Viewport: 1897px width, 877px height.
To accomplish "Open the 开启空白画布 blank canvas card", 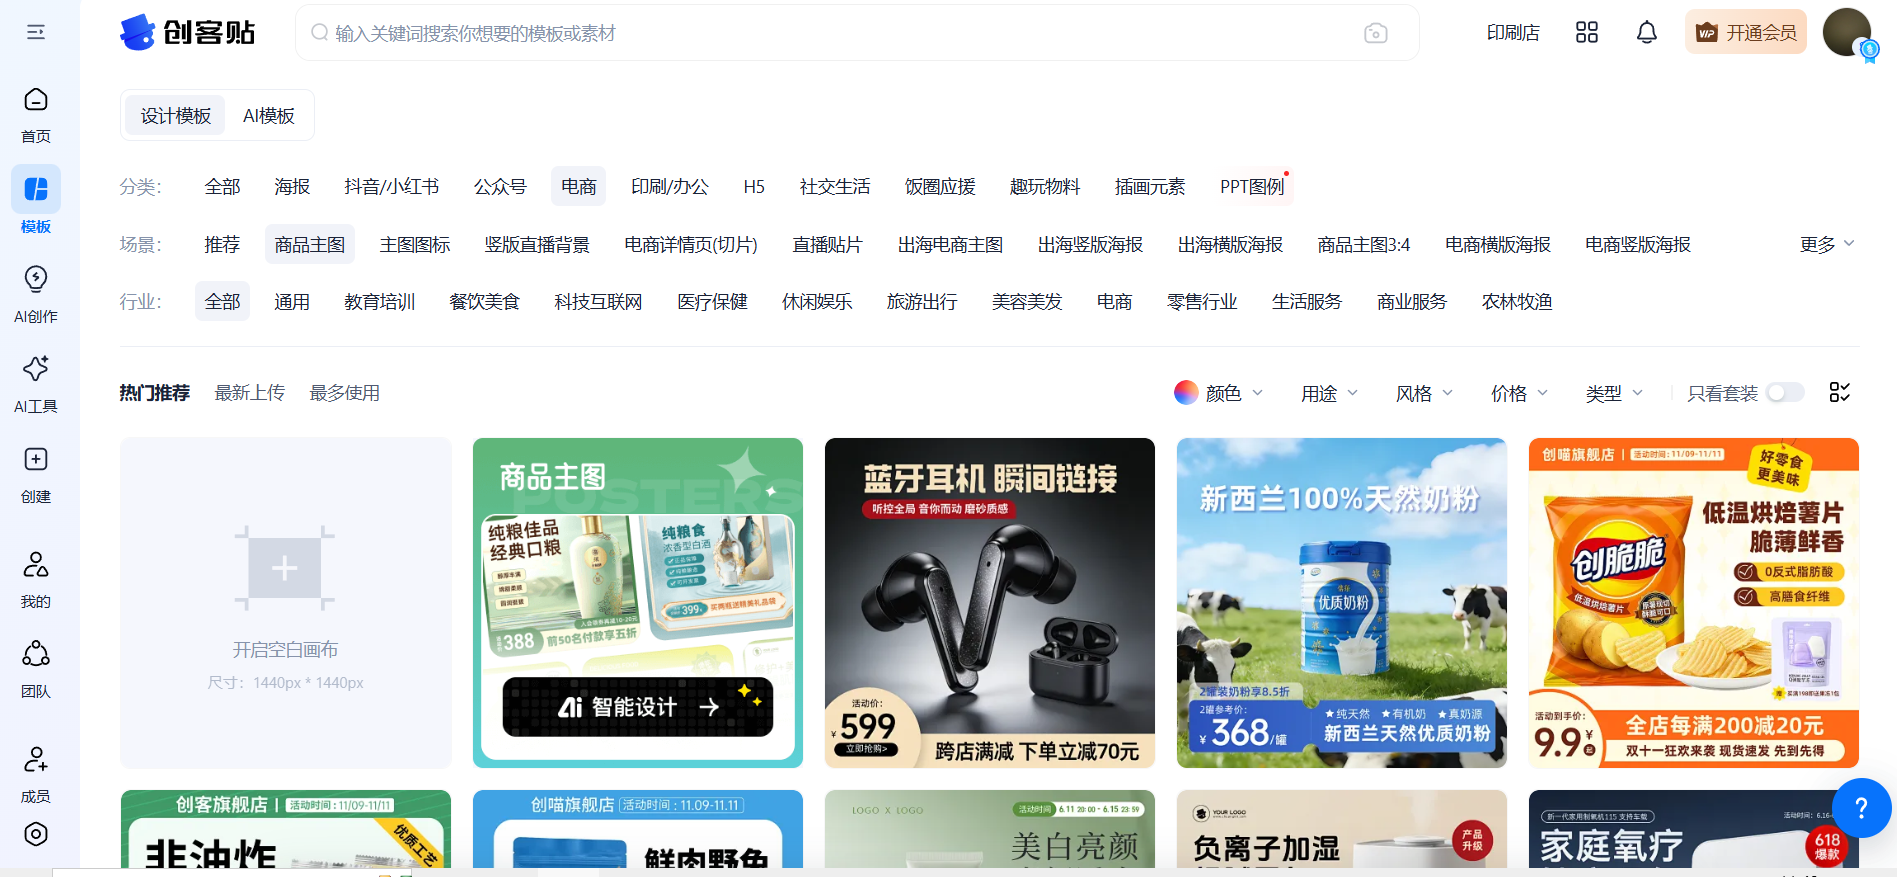I will point(286,603).
